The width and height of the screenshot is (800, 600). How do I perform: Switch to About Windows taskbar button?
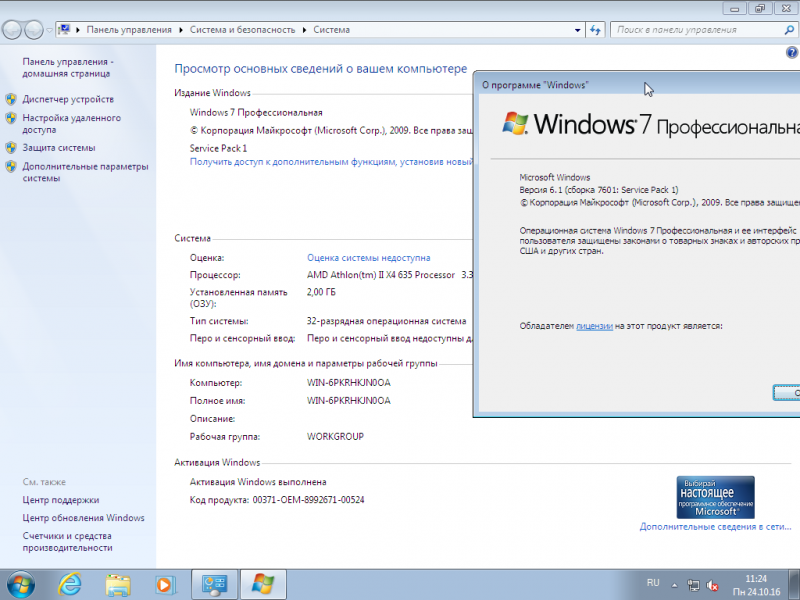[x=263, y=585]
